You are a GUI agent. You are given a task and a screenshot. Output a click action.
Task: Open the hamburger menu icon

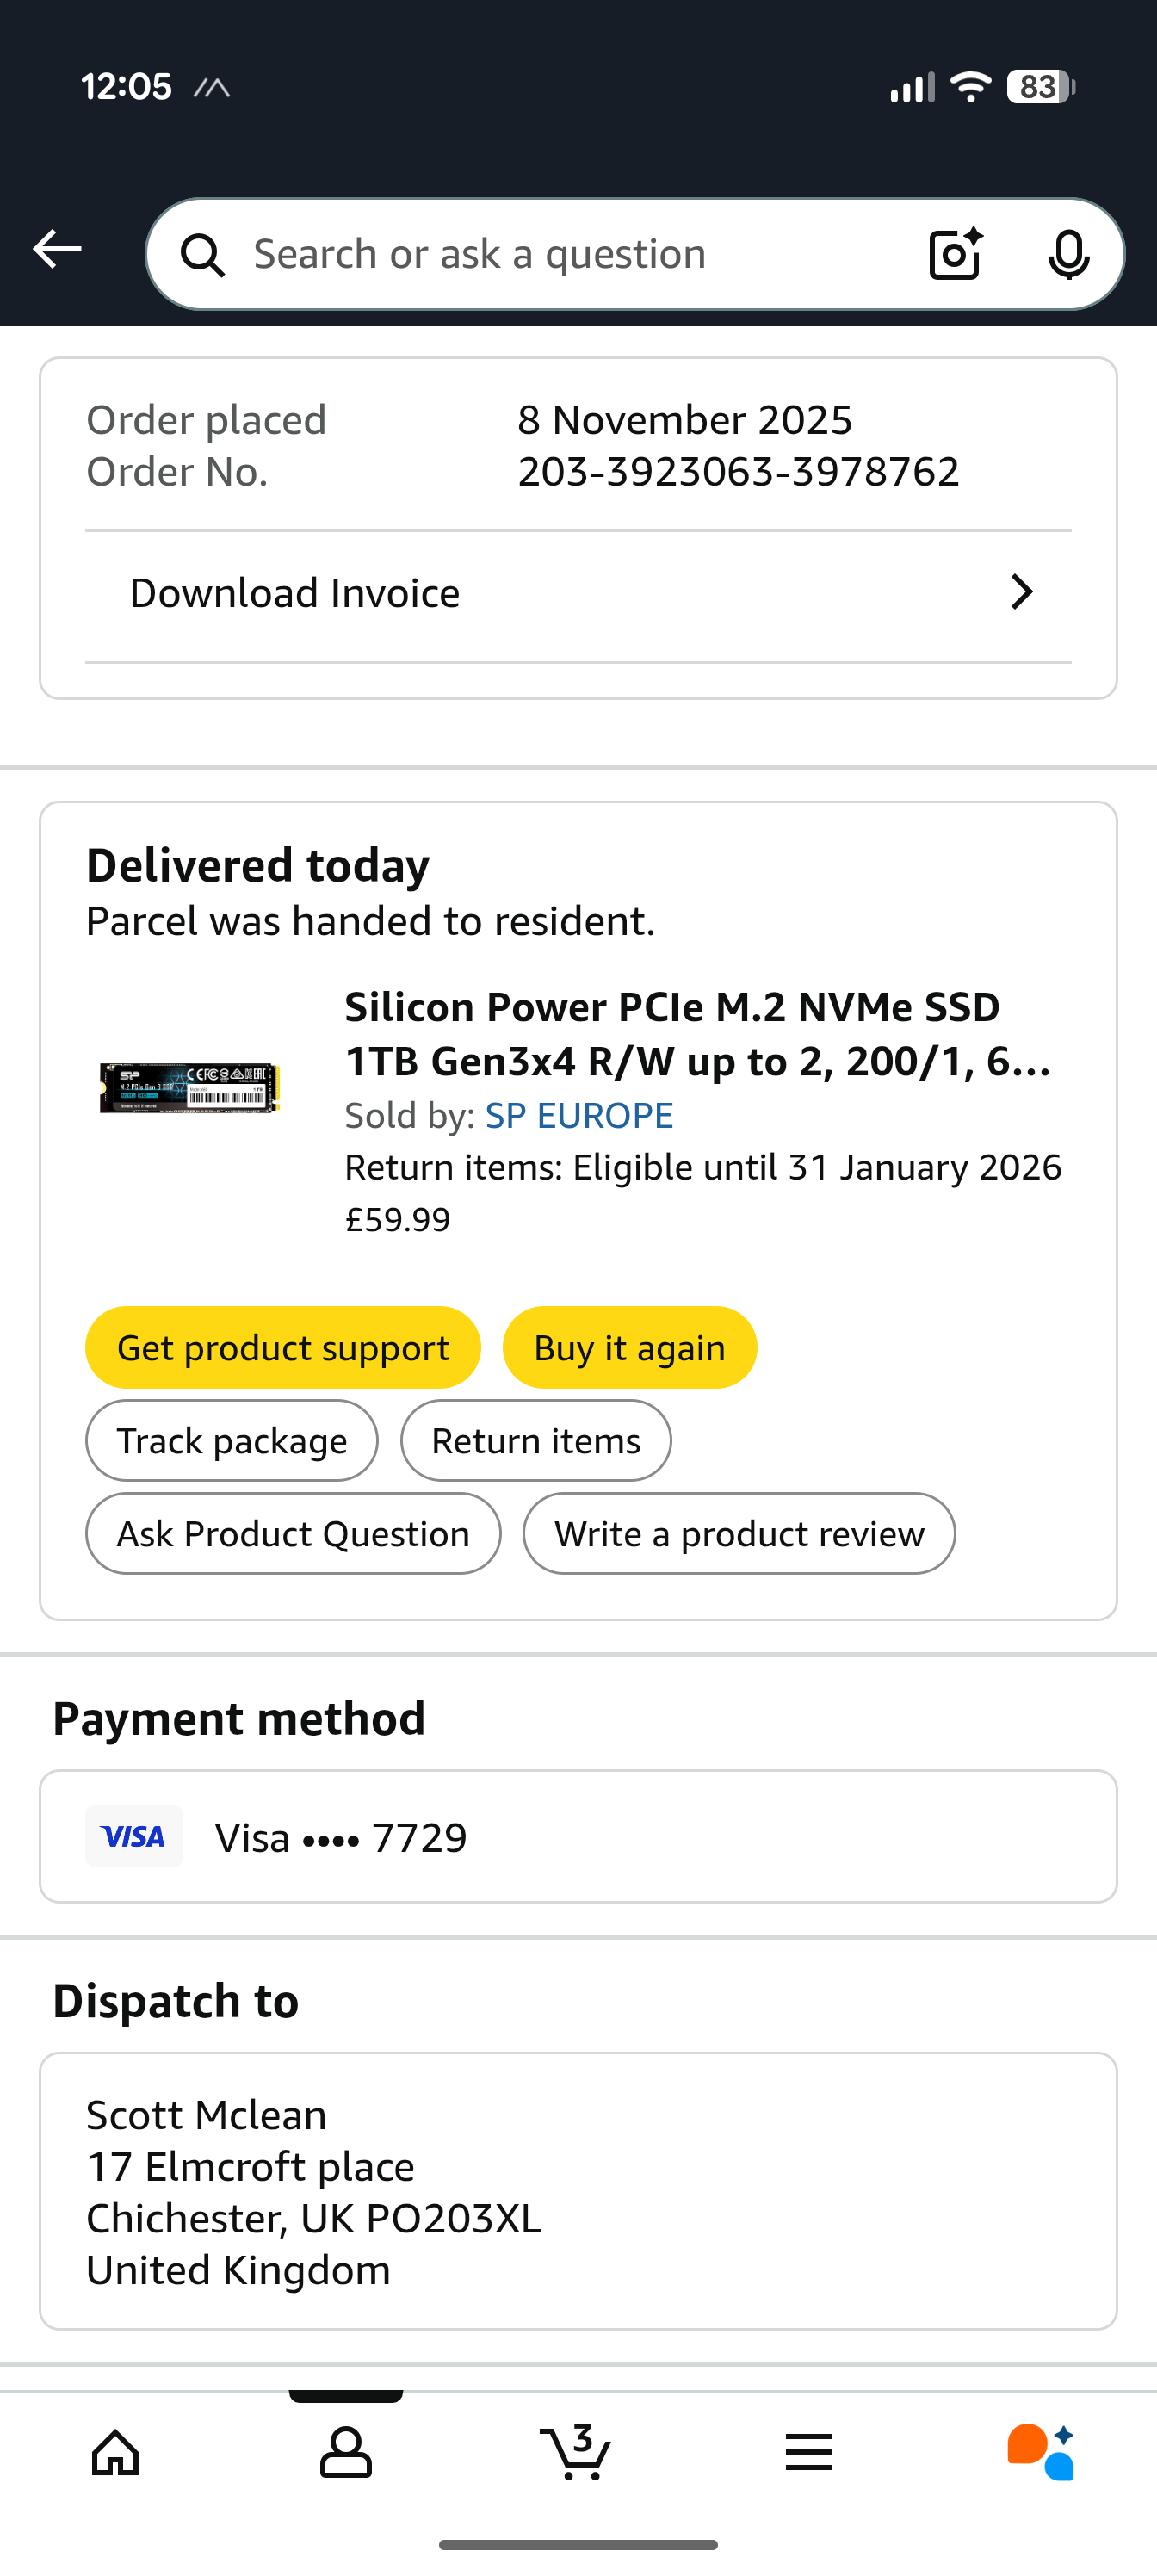808,2452
